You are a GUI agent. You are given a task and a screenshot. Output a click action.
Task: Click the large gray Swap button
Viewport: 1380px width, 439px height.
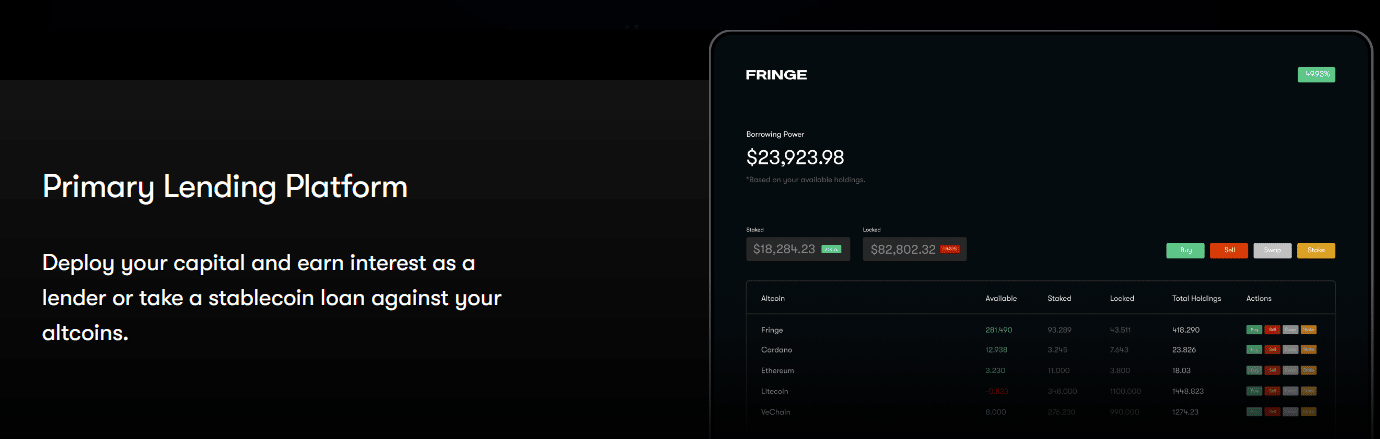(1272, 251)
